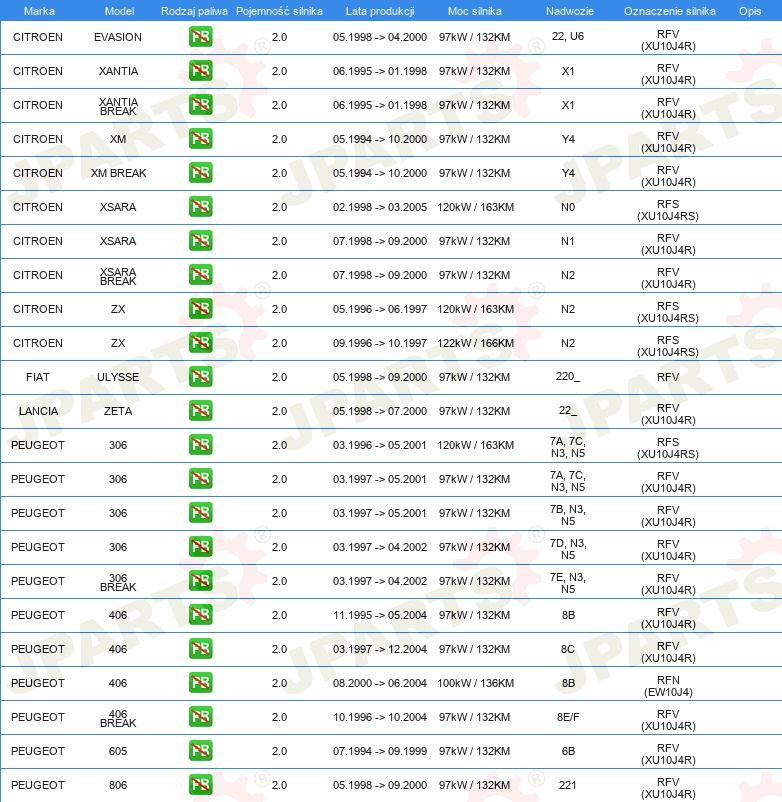Select the body code '22, U6'

(568, 36)
